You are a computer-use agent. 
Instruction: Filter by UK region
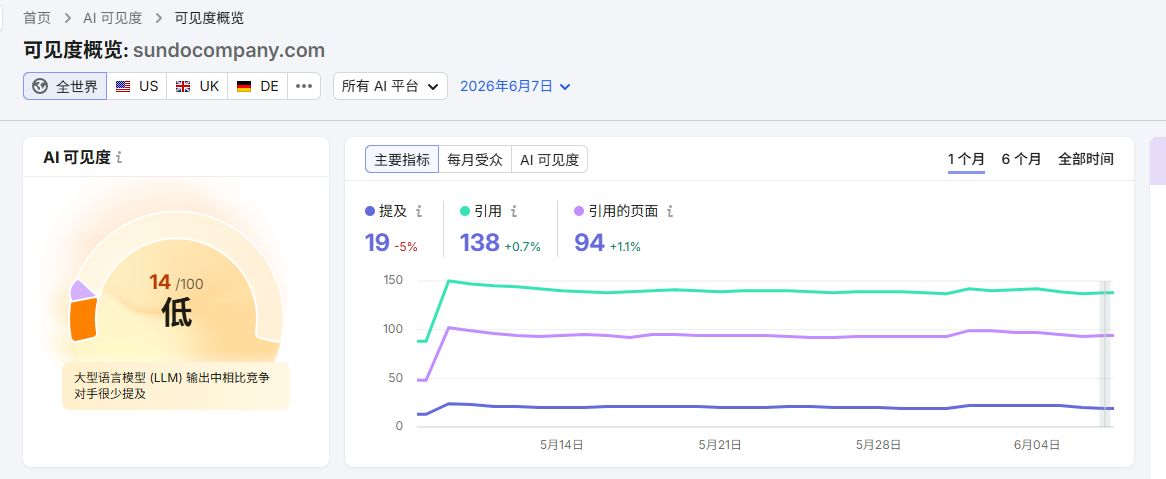click(x=197, y=86)
